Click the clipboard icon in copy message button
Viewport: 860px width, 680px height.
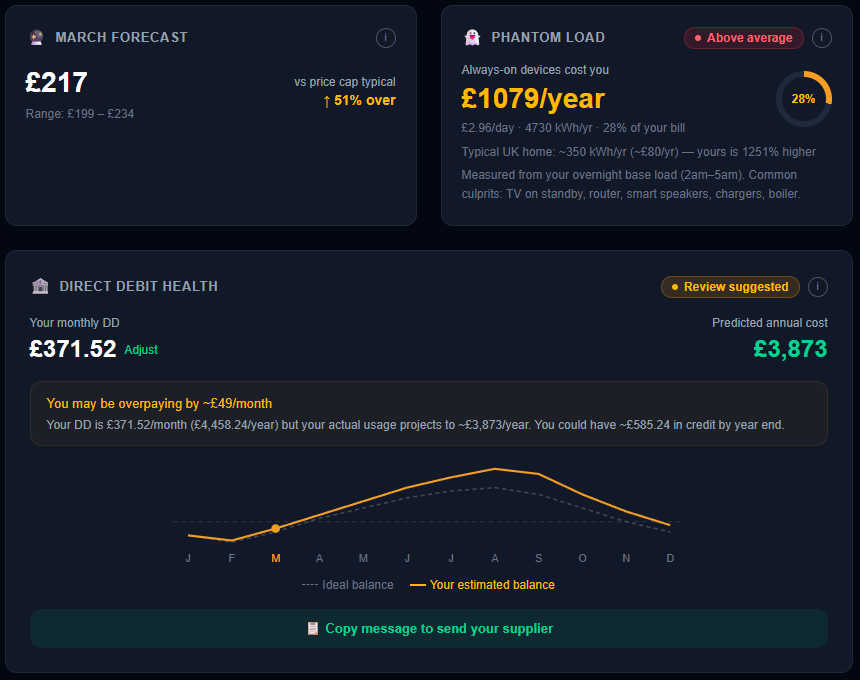(312, 629)
